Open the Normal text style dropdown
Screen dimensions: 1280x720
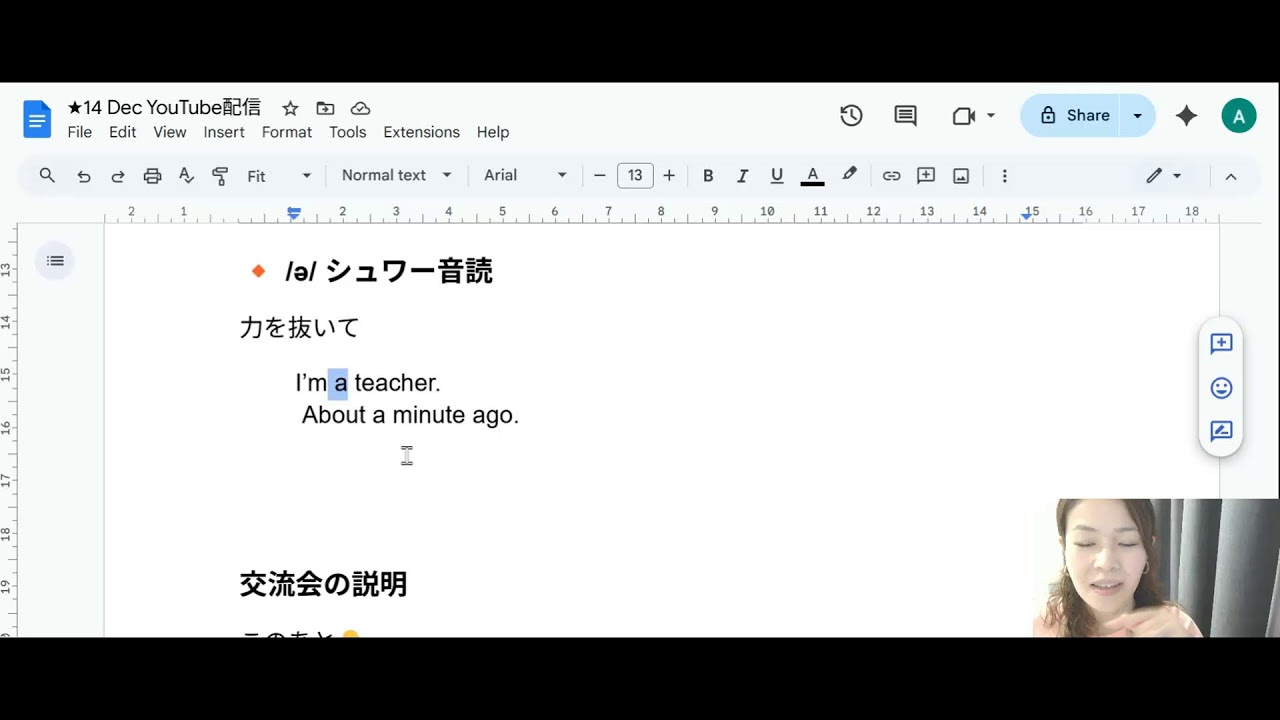click(396, 176)
